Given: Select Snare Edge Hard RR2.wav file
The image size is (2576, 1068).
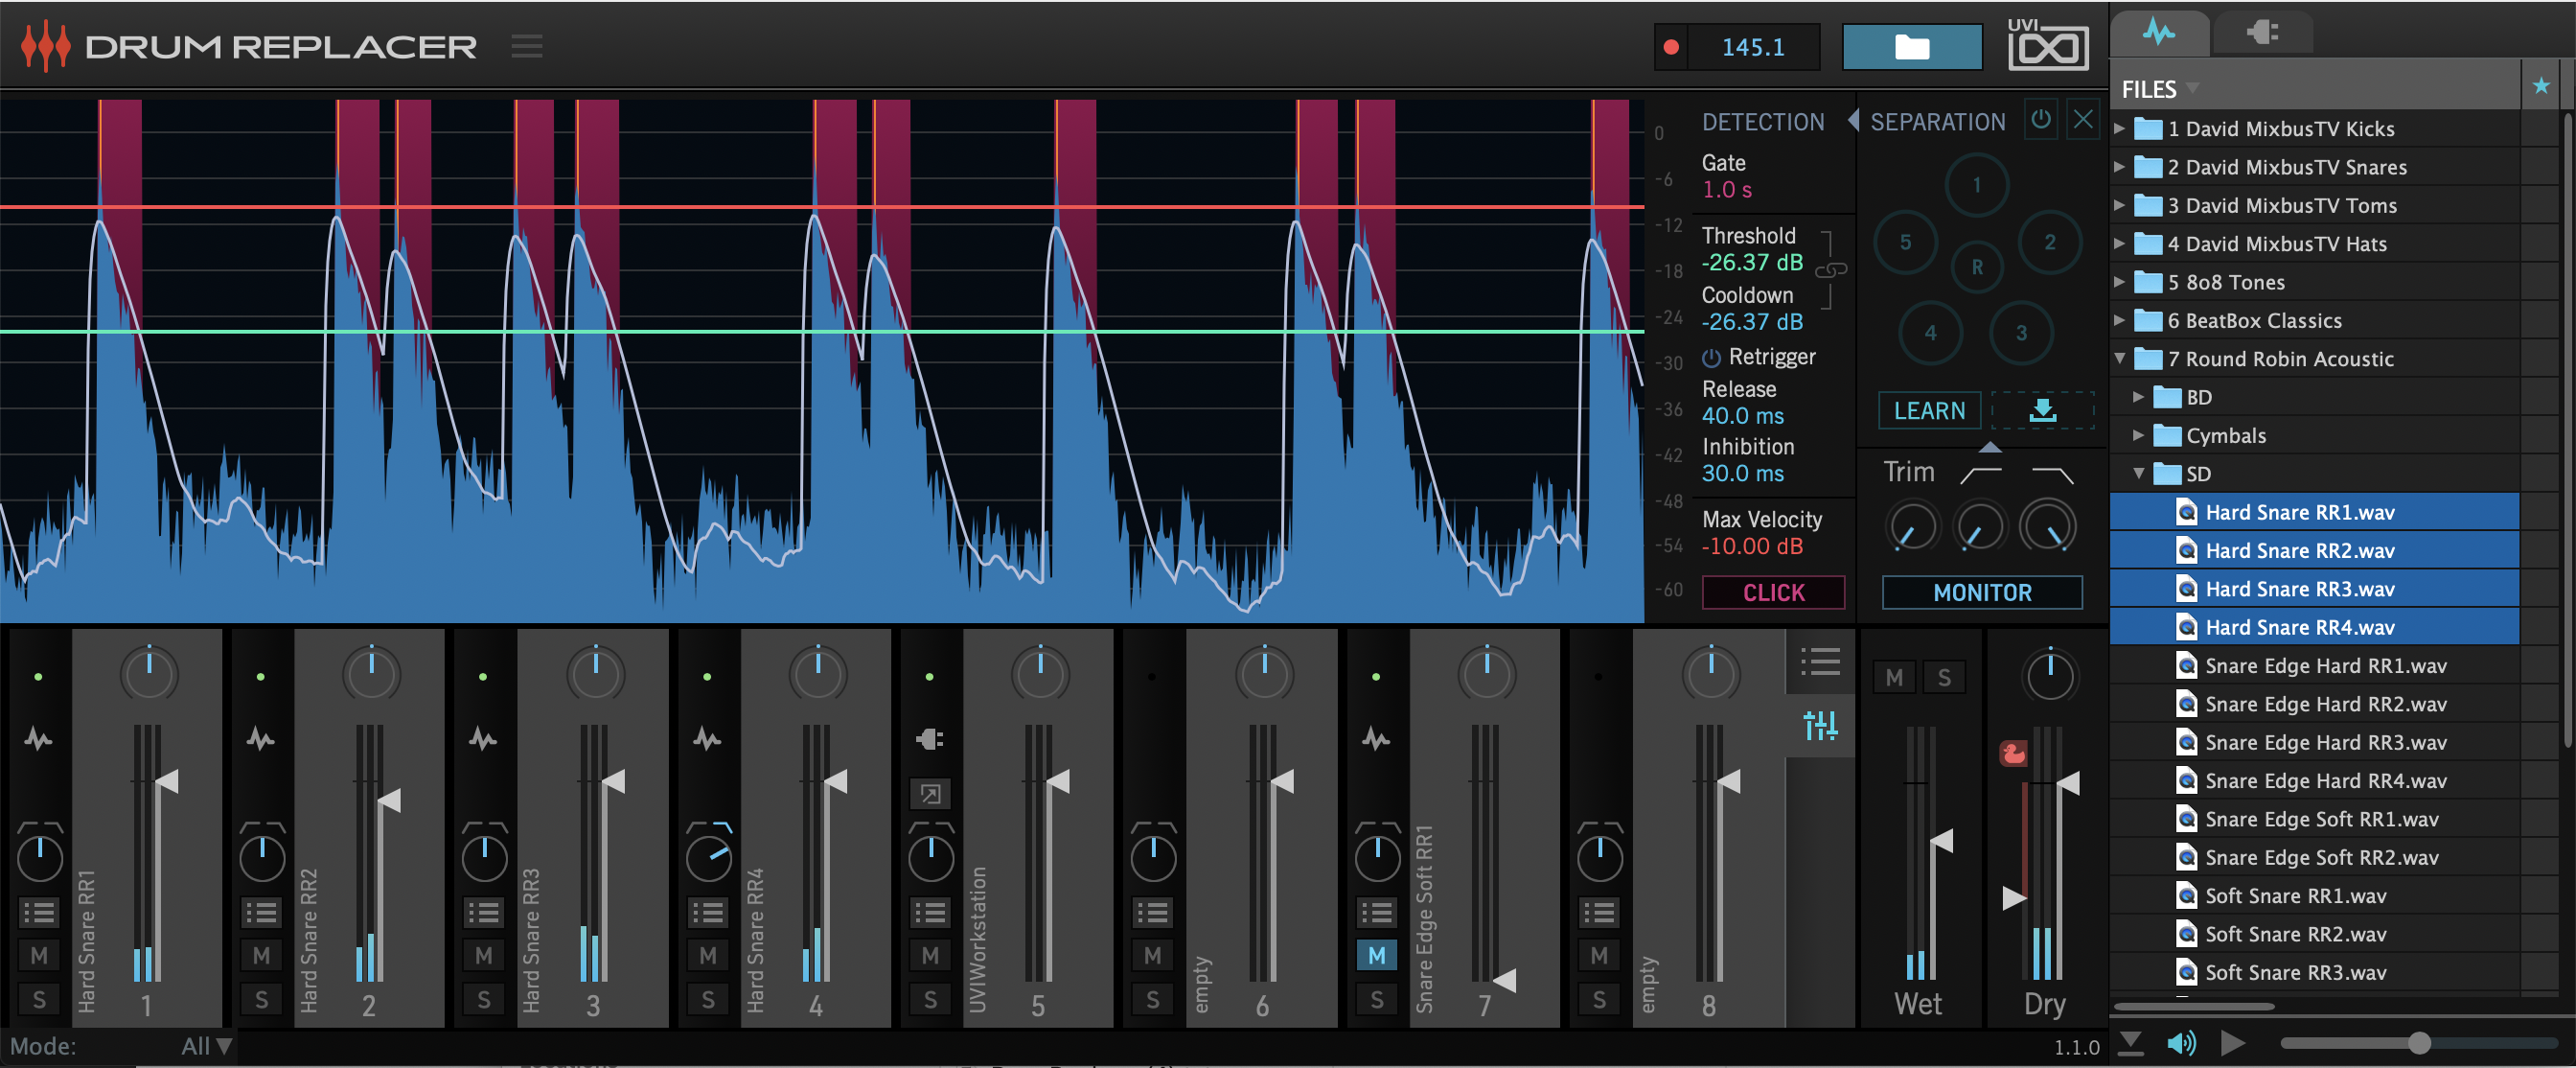Looking at the screenshot, I should click(2314, 704).
